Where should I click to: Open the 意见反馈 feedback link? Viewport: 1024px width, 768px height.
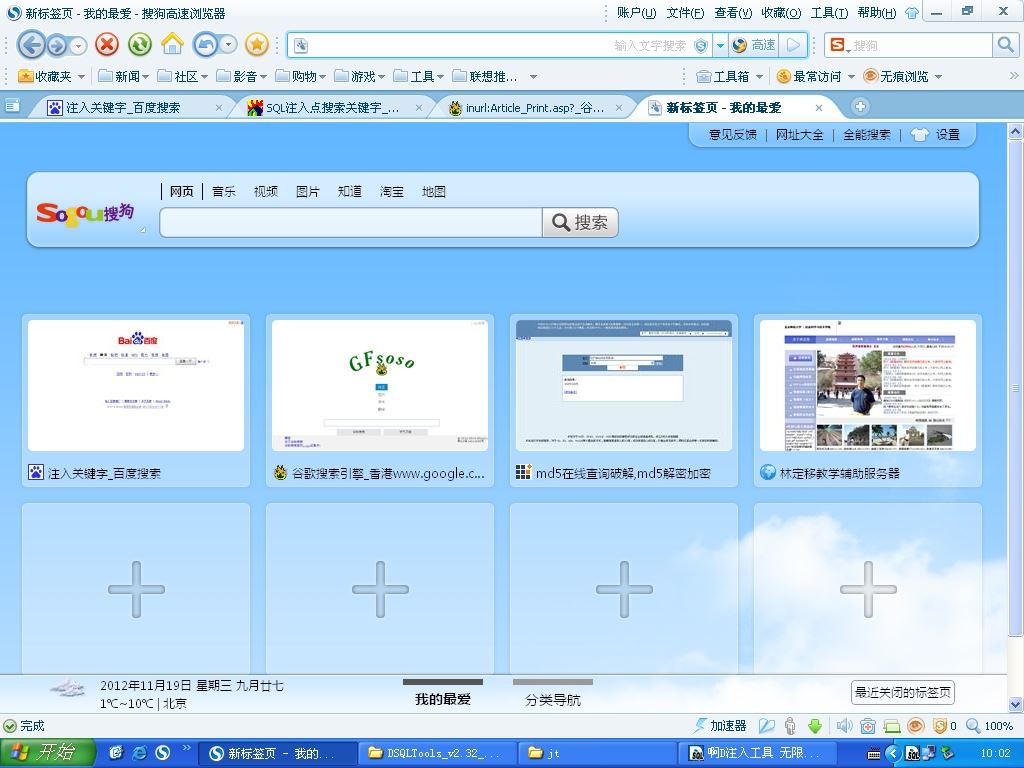733,135
